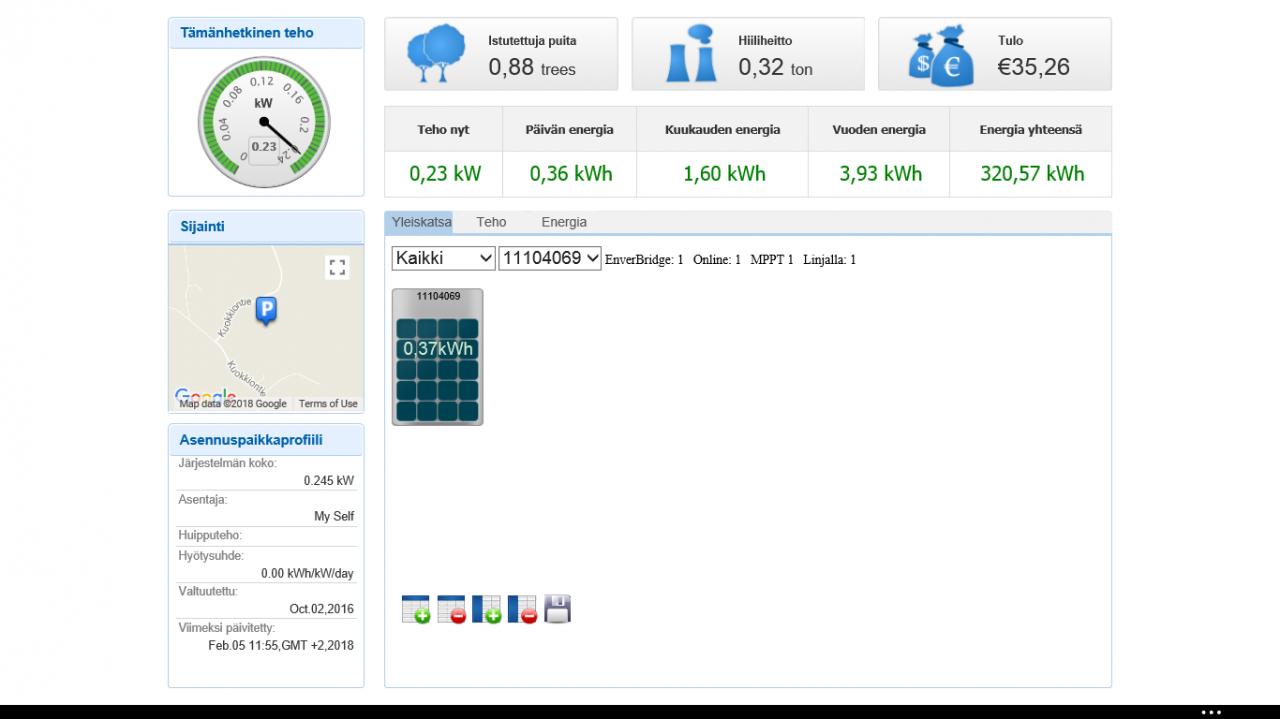Click the add row table icon
Image resolution: width=1280 pixels, height=719 pixels.
point(416,609)
